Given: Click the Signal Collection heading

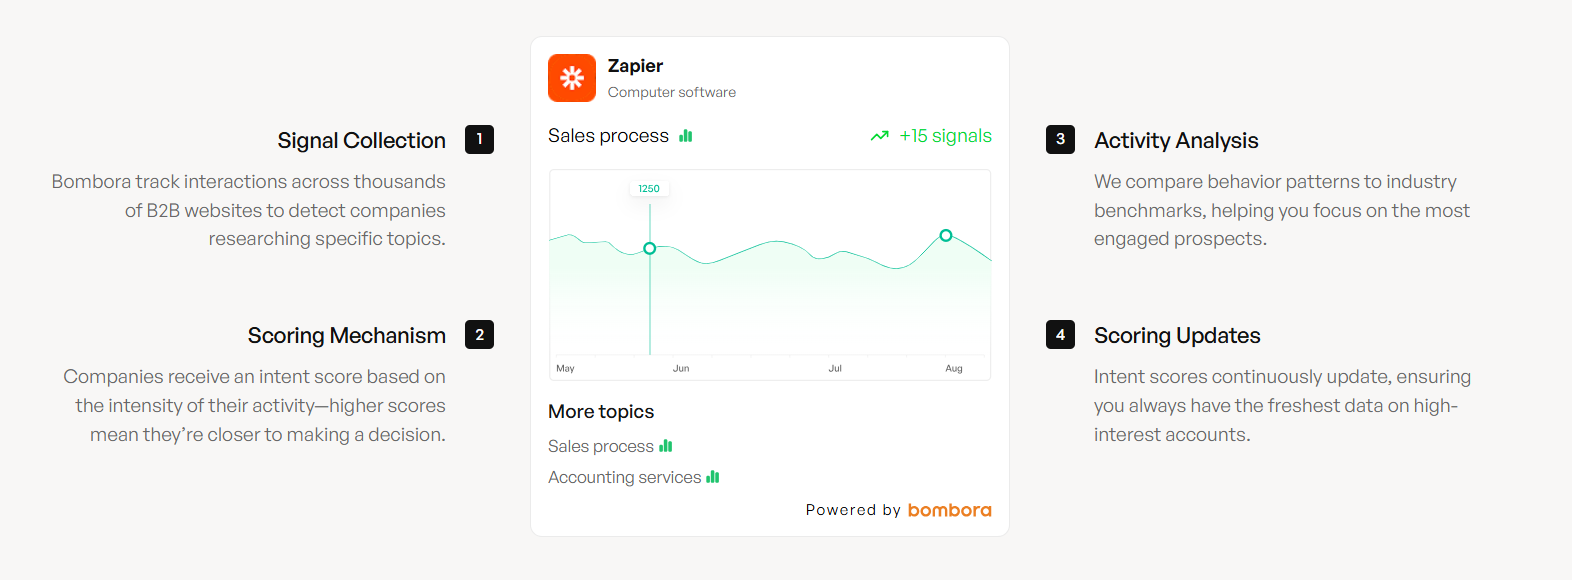Looking at the screenshot, I should (x=361, y=140).
